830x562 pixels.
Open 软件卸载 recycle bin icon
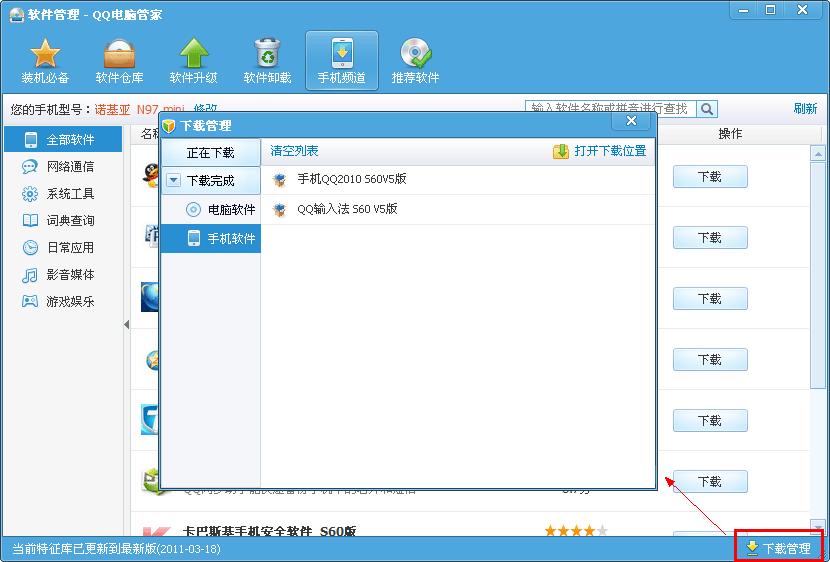tap(267, 53)
